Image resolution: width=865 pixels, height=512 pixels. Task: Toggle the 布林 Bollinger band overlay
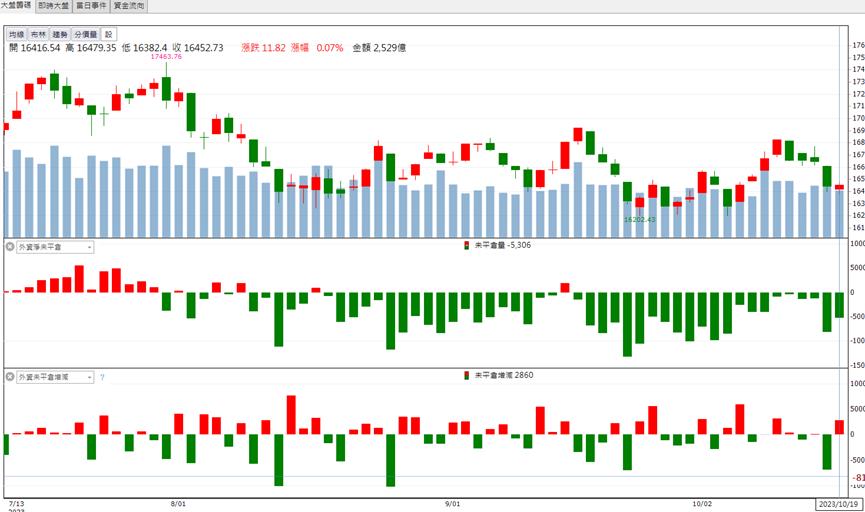pos(39,35)
